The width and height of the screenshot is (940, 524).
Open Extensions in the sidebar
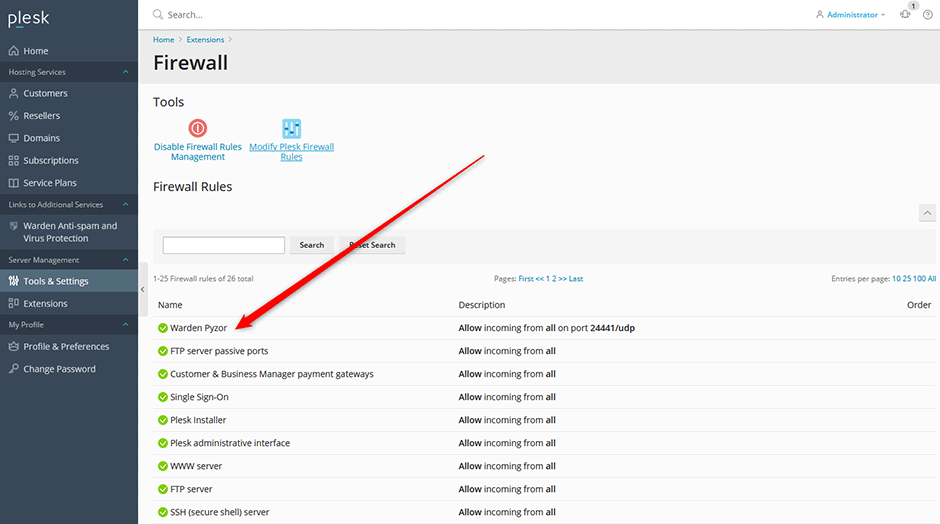point(45,303)
